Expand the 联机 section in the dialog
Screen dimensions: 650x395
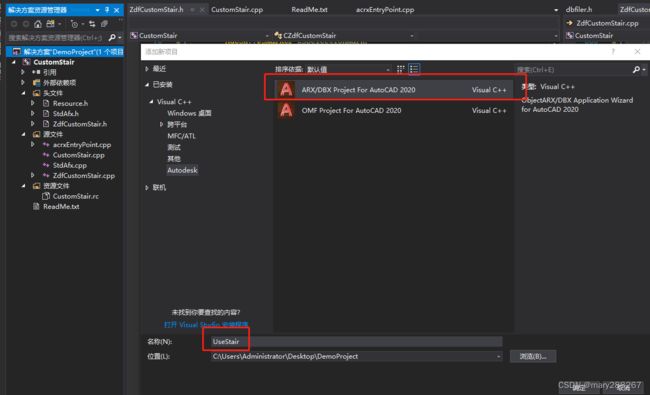(147, 188)
